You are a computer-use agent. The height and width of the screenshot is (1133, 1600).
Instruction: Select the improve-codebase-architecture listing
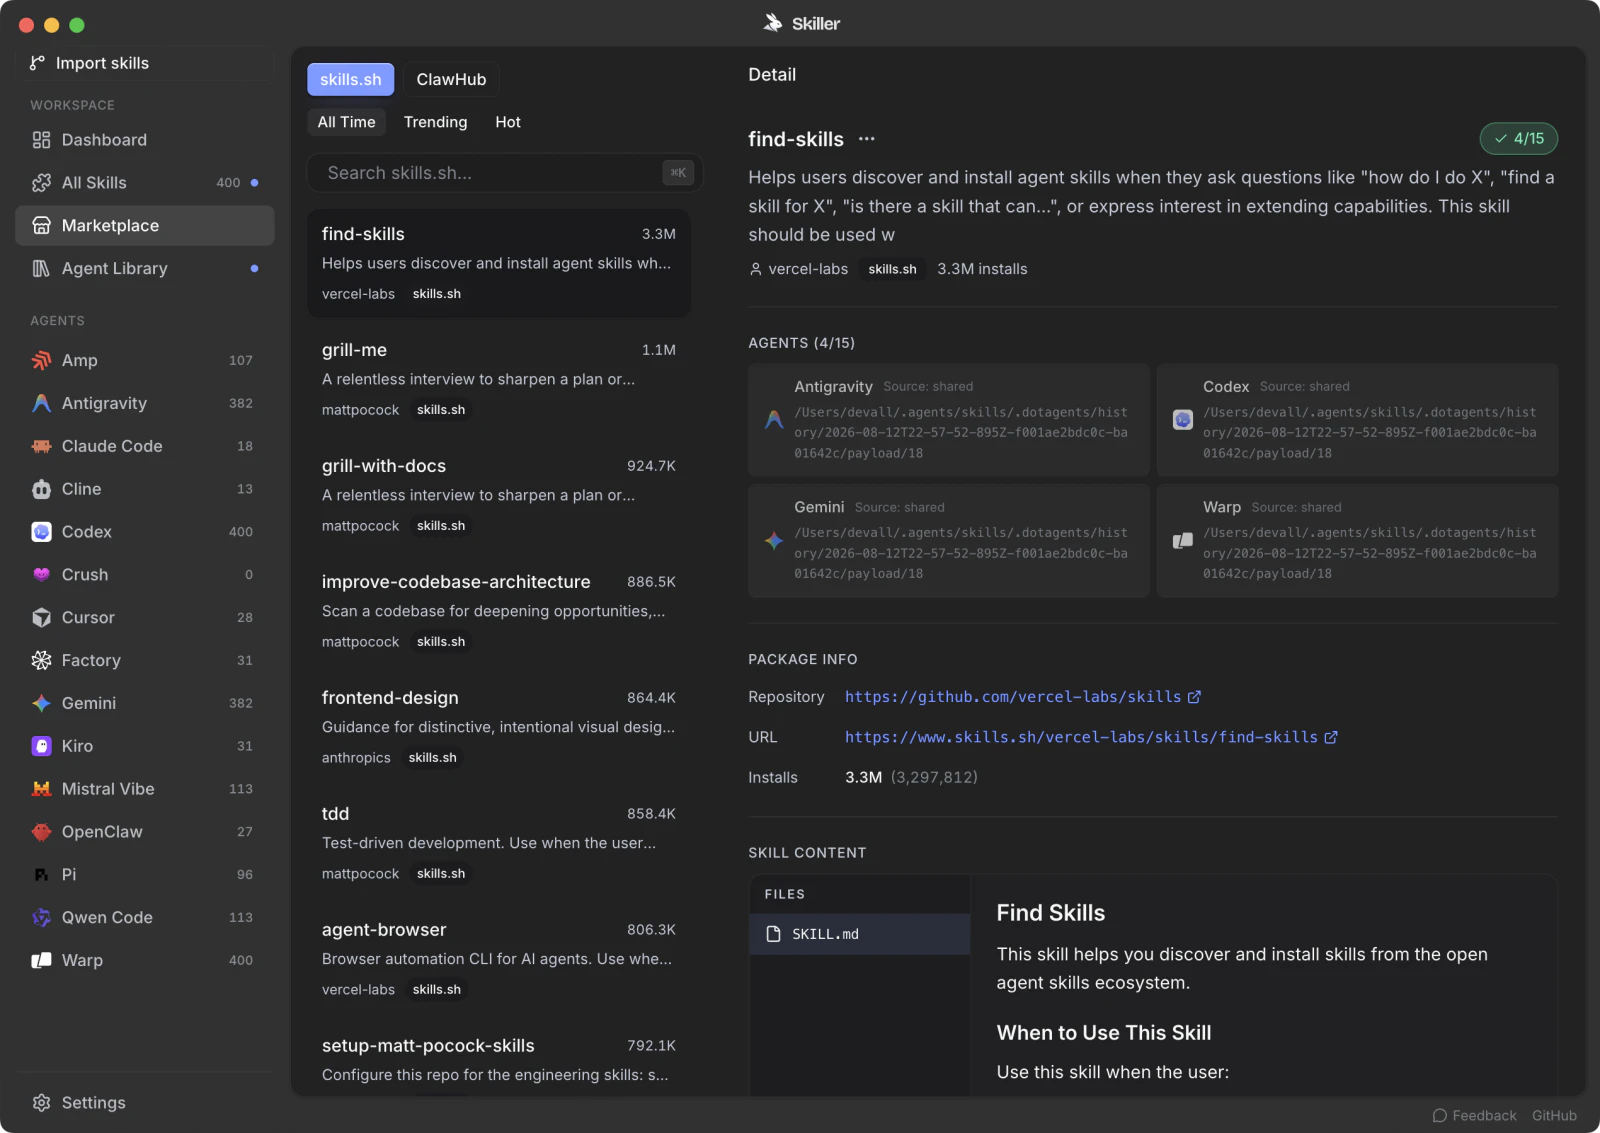coord(499,611)
